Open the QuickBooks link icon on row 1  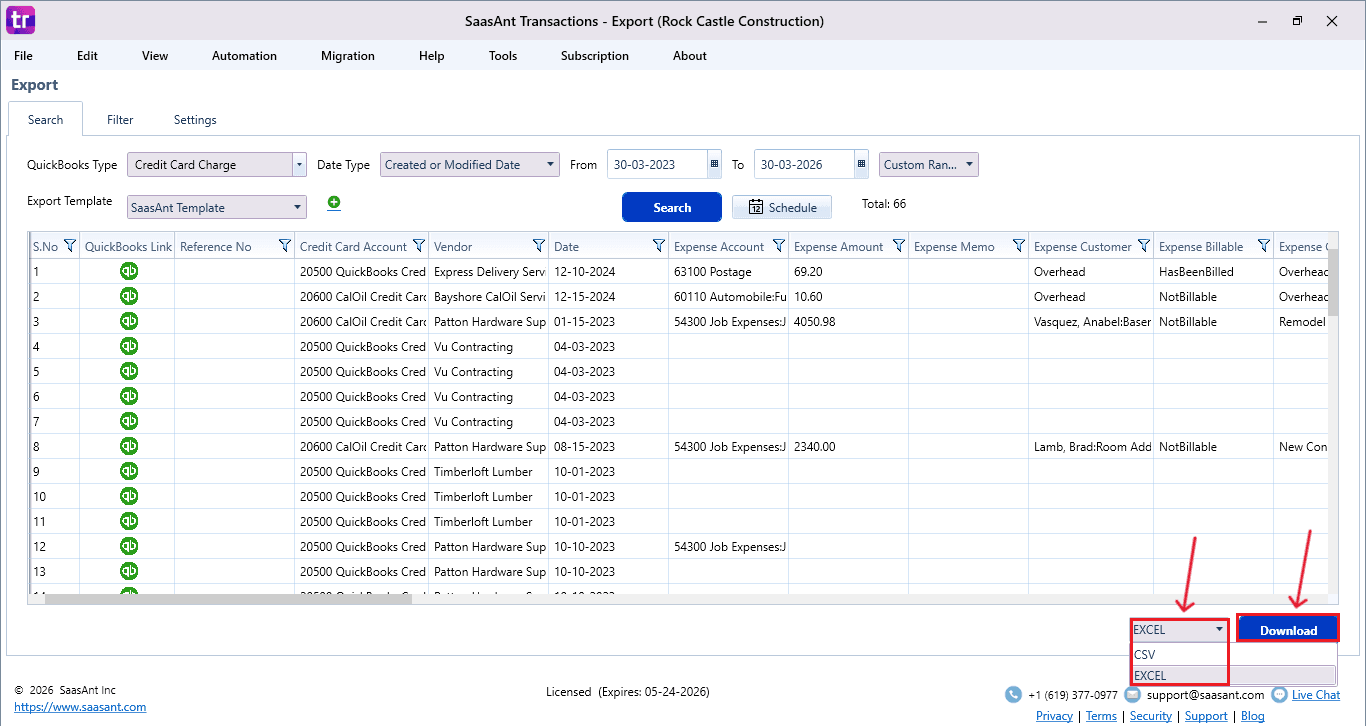click(128, 271)
